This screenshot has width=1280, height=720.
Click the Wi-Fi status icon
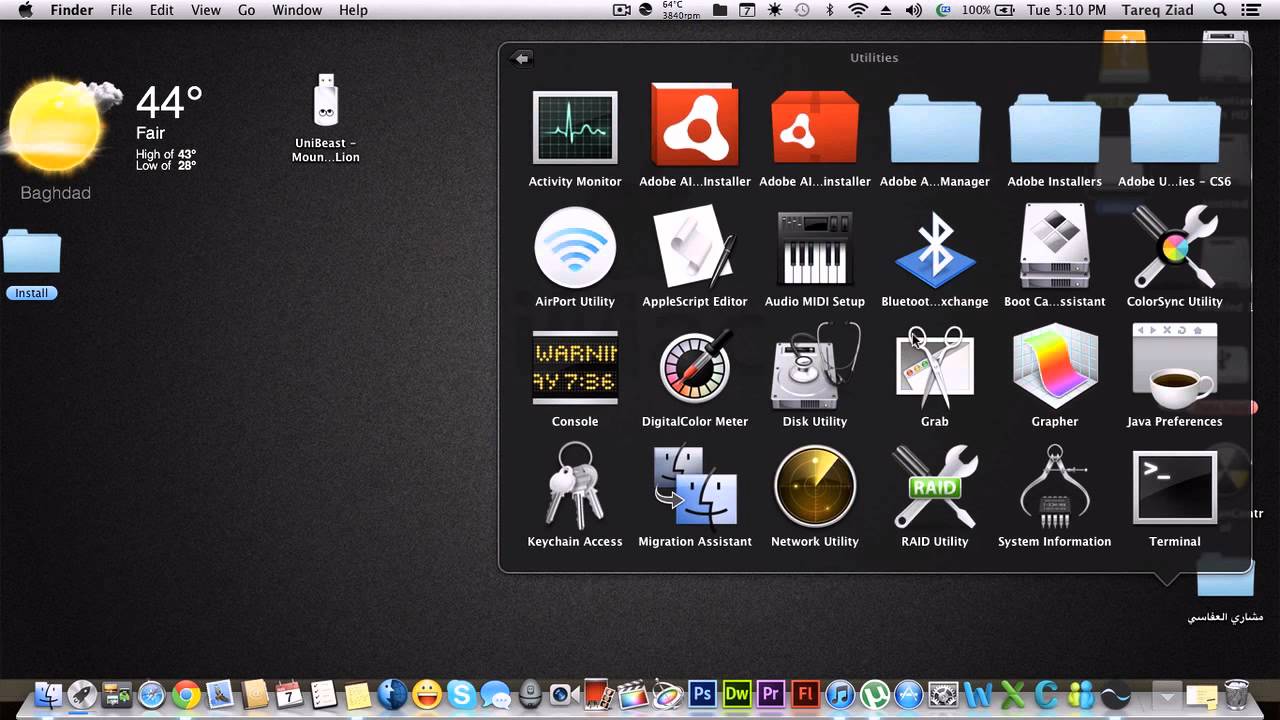click(x=858, y=10)
